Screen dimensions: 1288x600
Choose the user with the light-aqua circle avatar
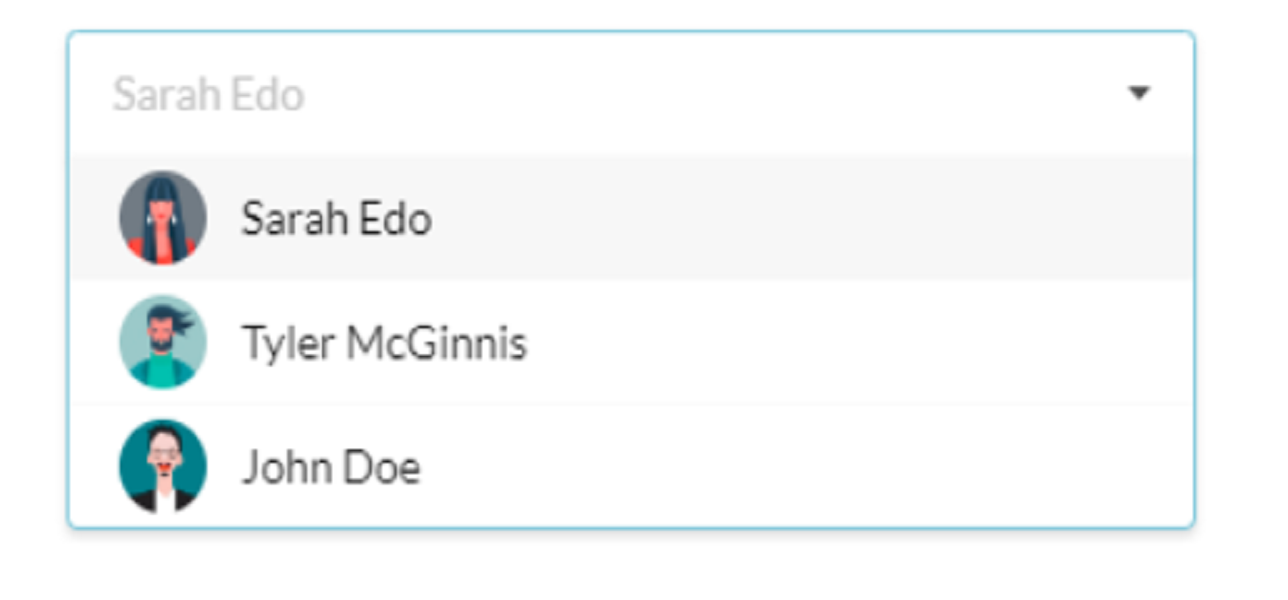[631, 342]
